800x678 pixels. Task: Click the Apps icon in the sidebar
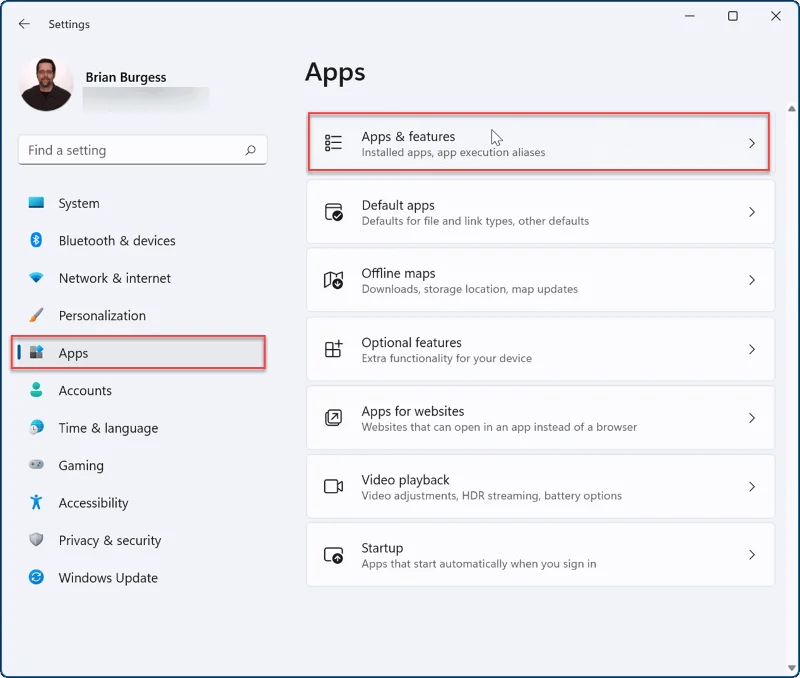click(x=36, y=352)
